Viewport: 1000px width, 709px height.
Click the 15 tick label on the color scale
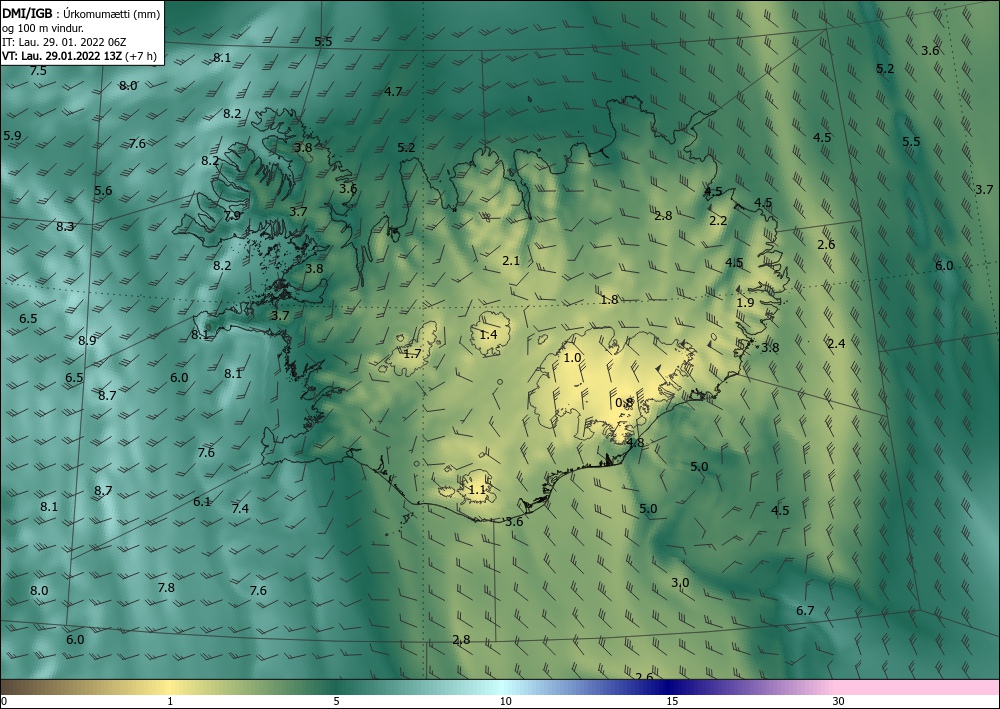coord(672,701)
